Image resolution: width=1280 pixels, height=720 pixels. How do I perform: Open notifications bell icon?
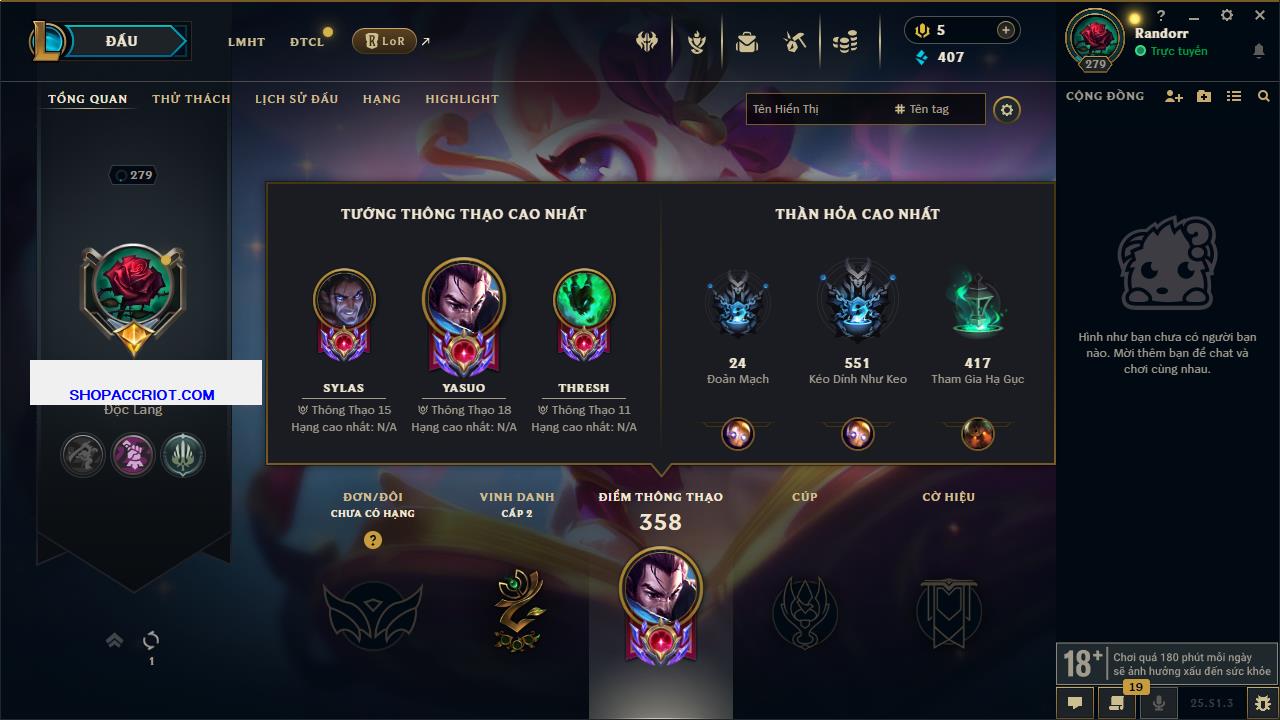1258,51
